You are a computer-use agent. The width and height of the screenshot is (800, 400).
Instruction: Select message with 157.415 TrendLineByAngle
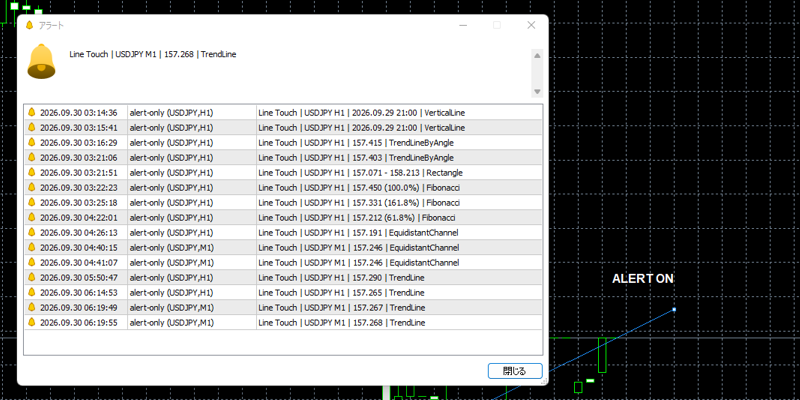[x=356, y=142]
